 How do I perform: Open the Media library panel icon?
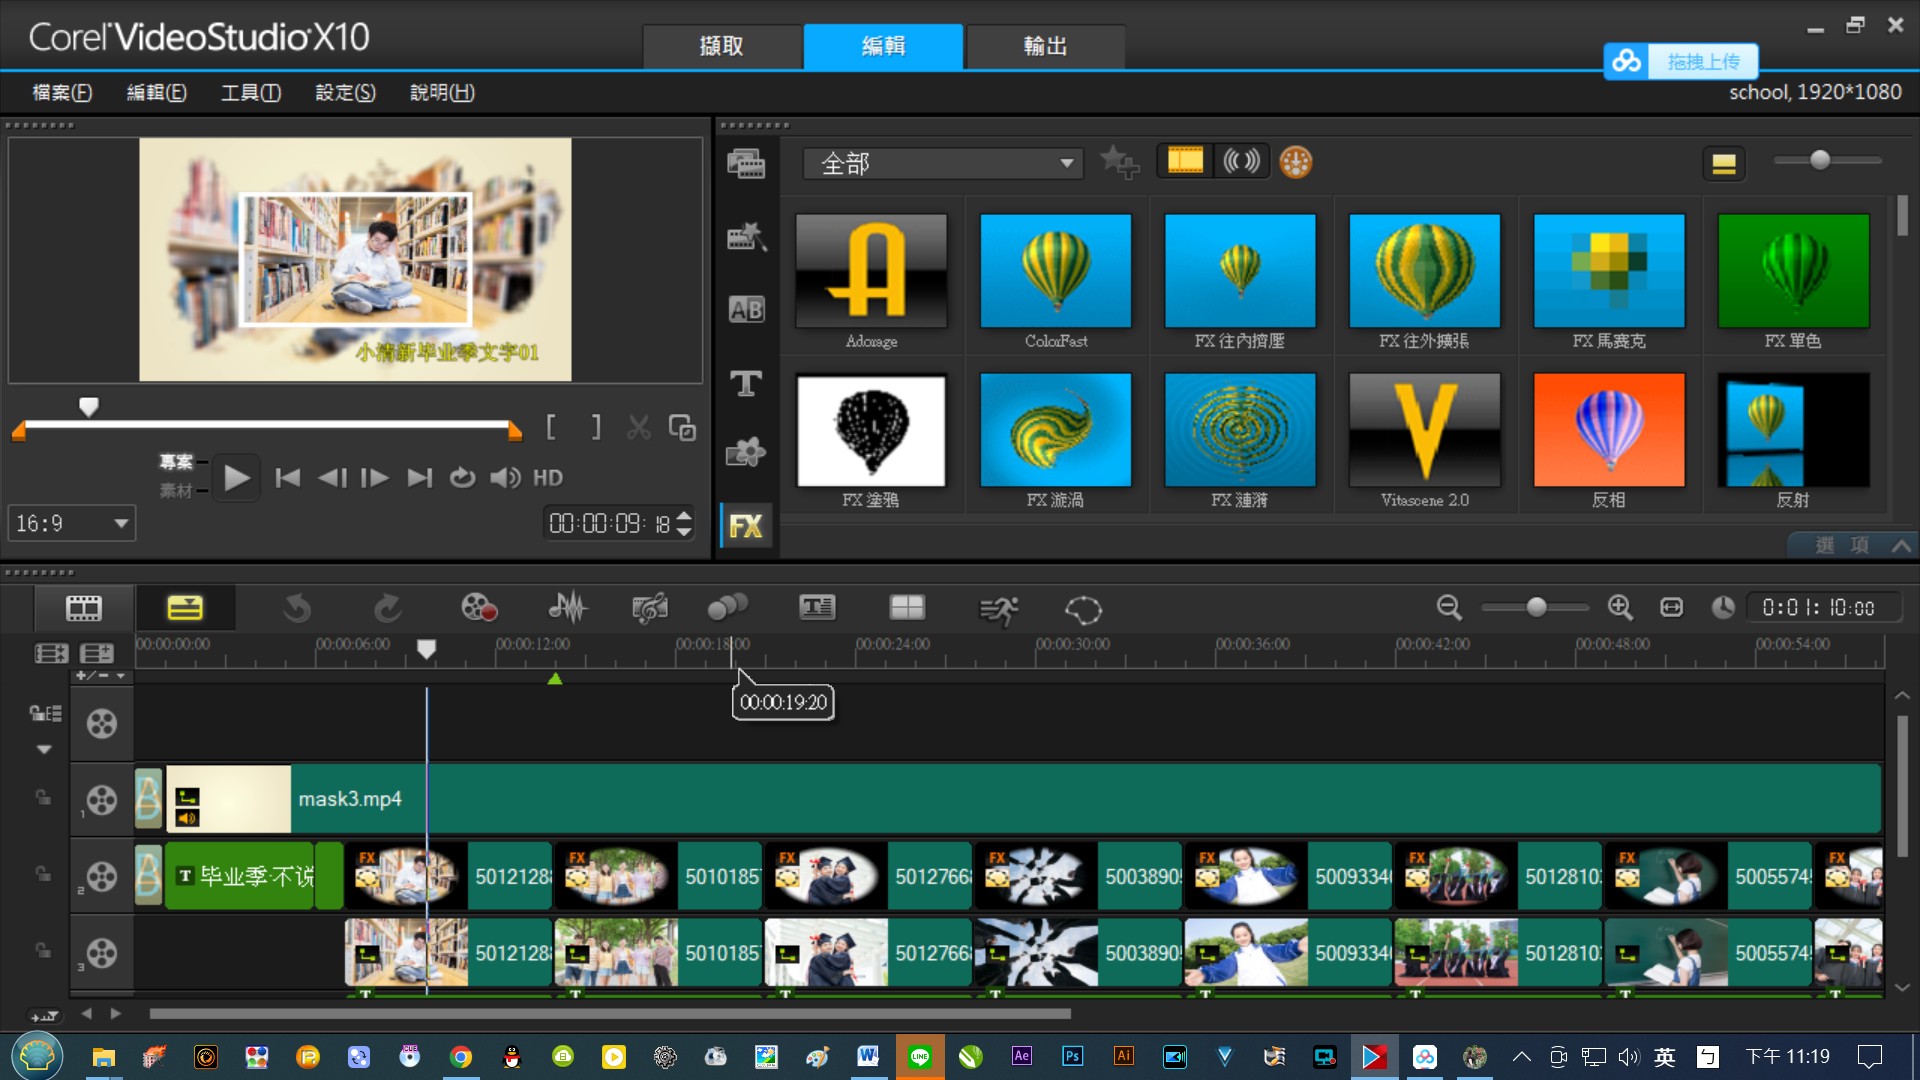746,163
